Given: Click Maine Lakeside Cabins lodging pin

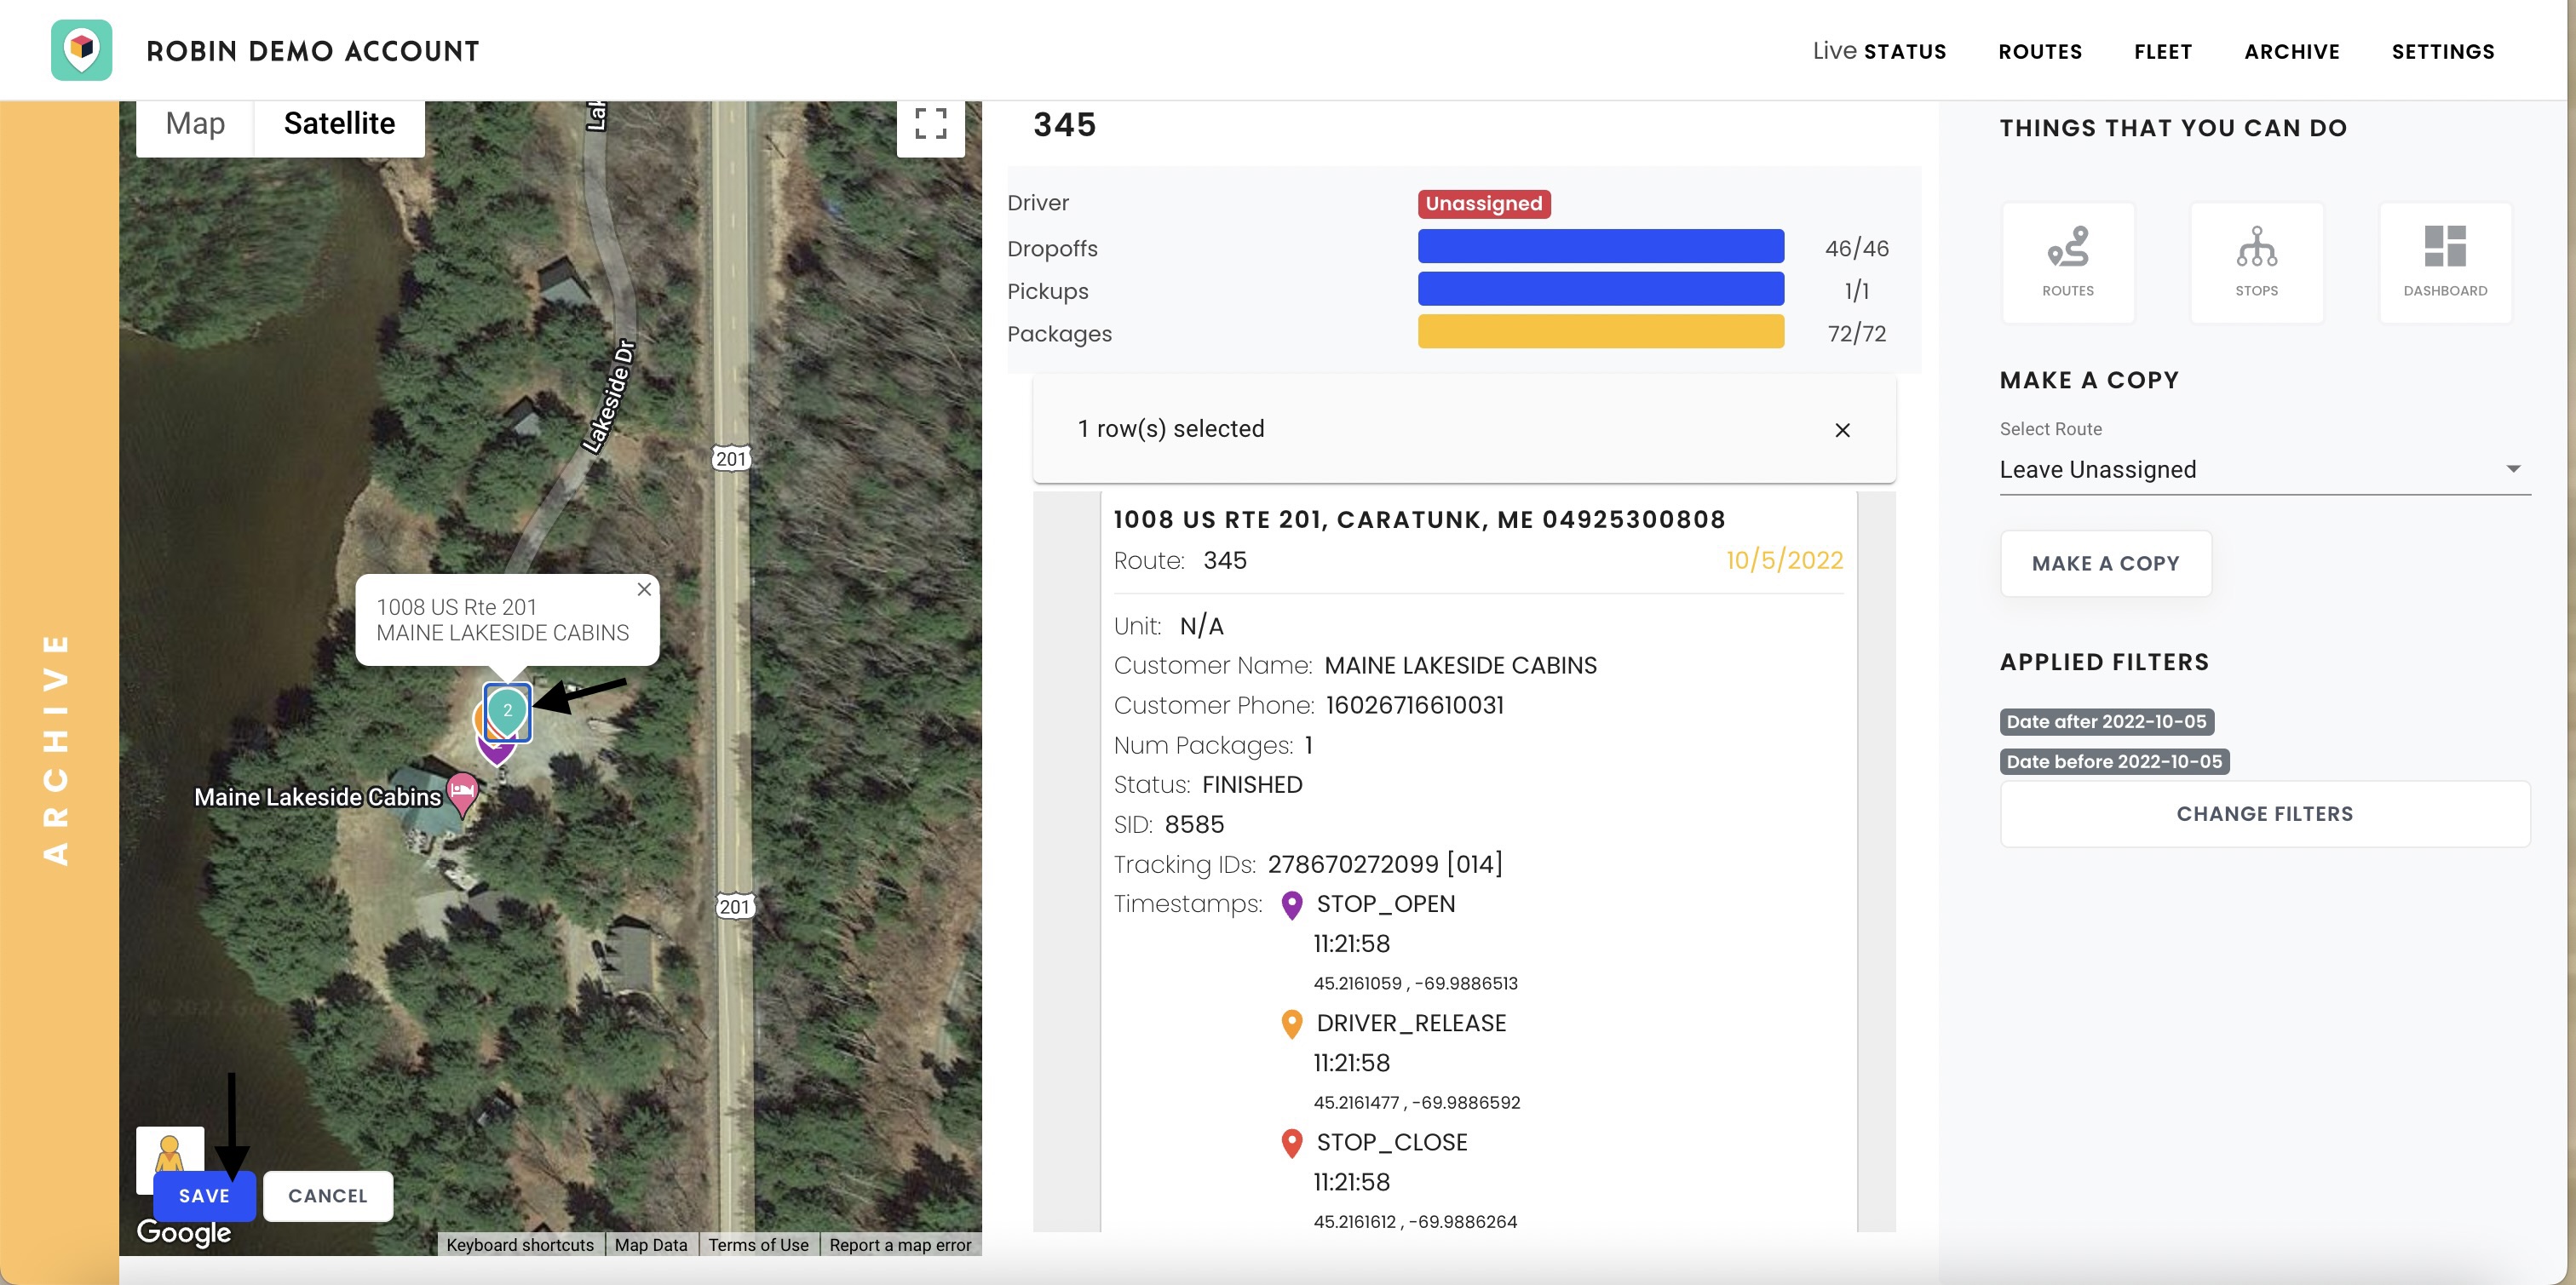Looking at the screenshot, I should (462, 791).
